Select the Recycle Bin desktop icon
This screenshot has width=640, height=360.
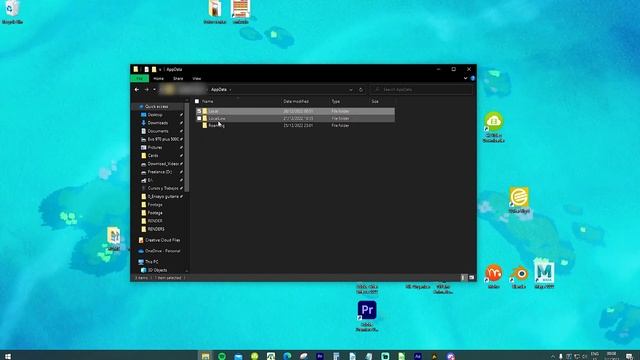pos(12,11)
